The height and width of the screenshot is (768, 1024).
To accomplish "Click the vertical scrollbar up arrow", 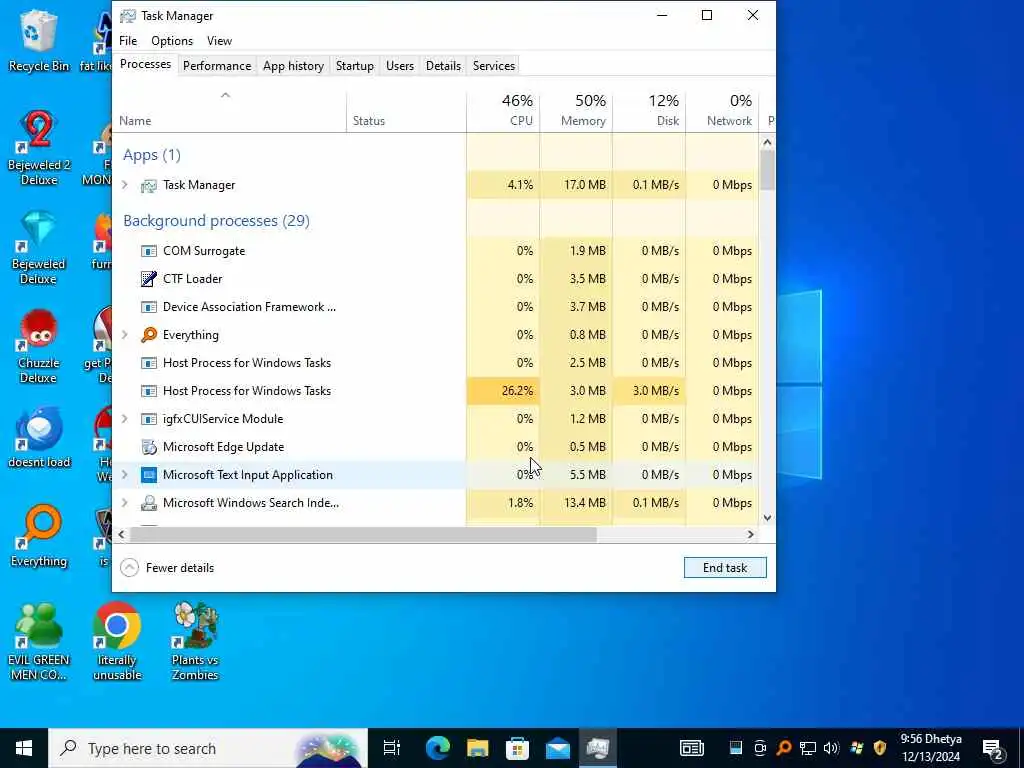I will [x=767, y=142].
